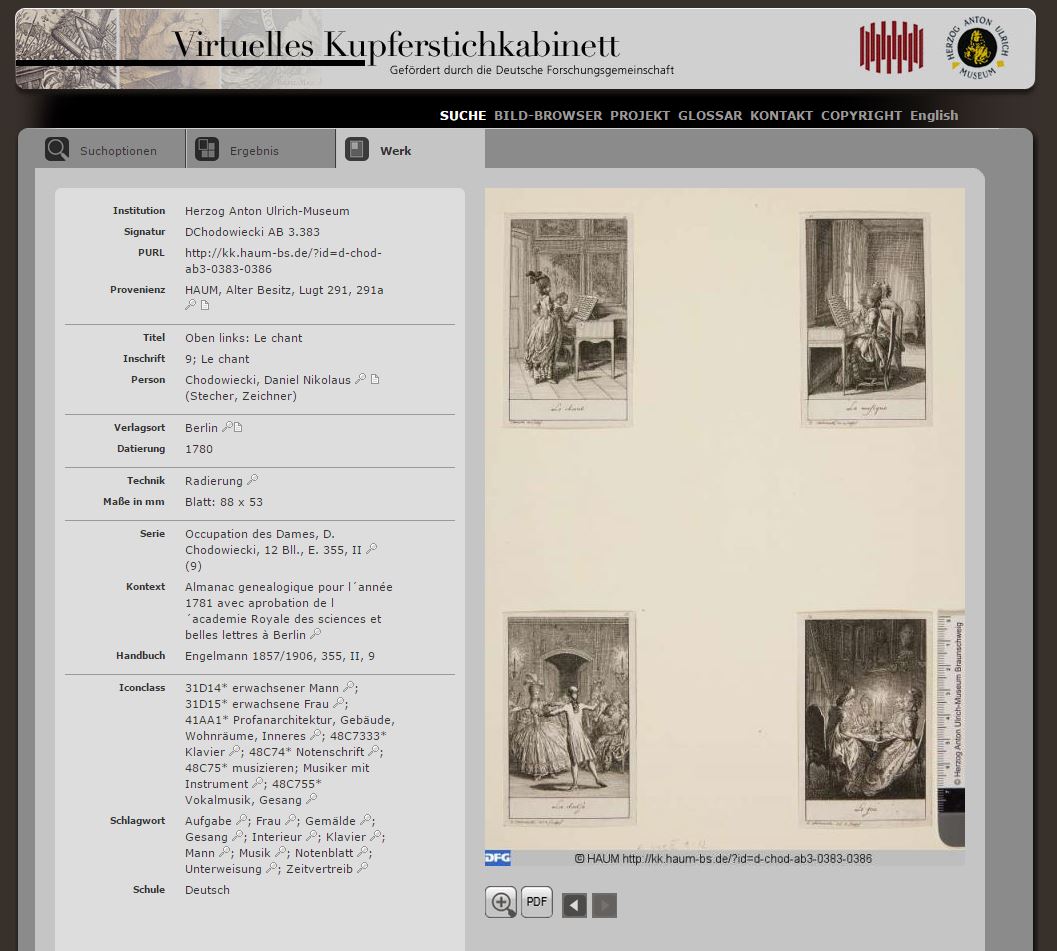Search keyword Notenblatt magnifier icon

[x=363, y=853]
